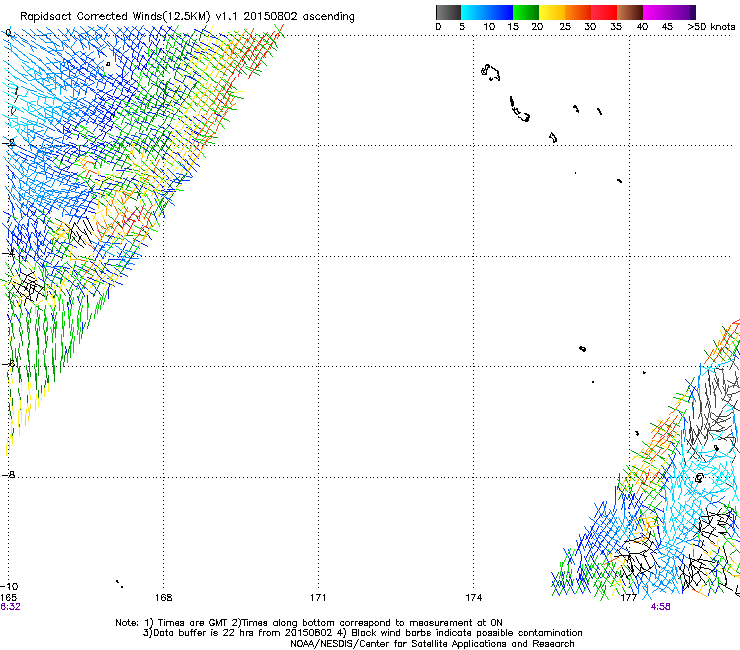Click the '45' label under the legend
Screen dimensions: 740x650
pos(667,27)
